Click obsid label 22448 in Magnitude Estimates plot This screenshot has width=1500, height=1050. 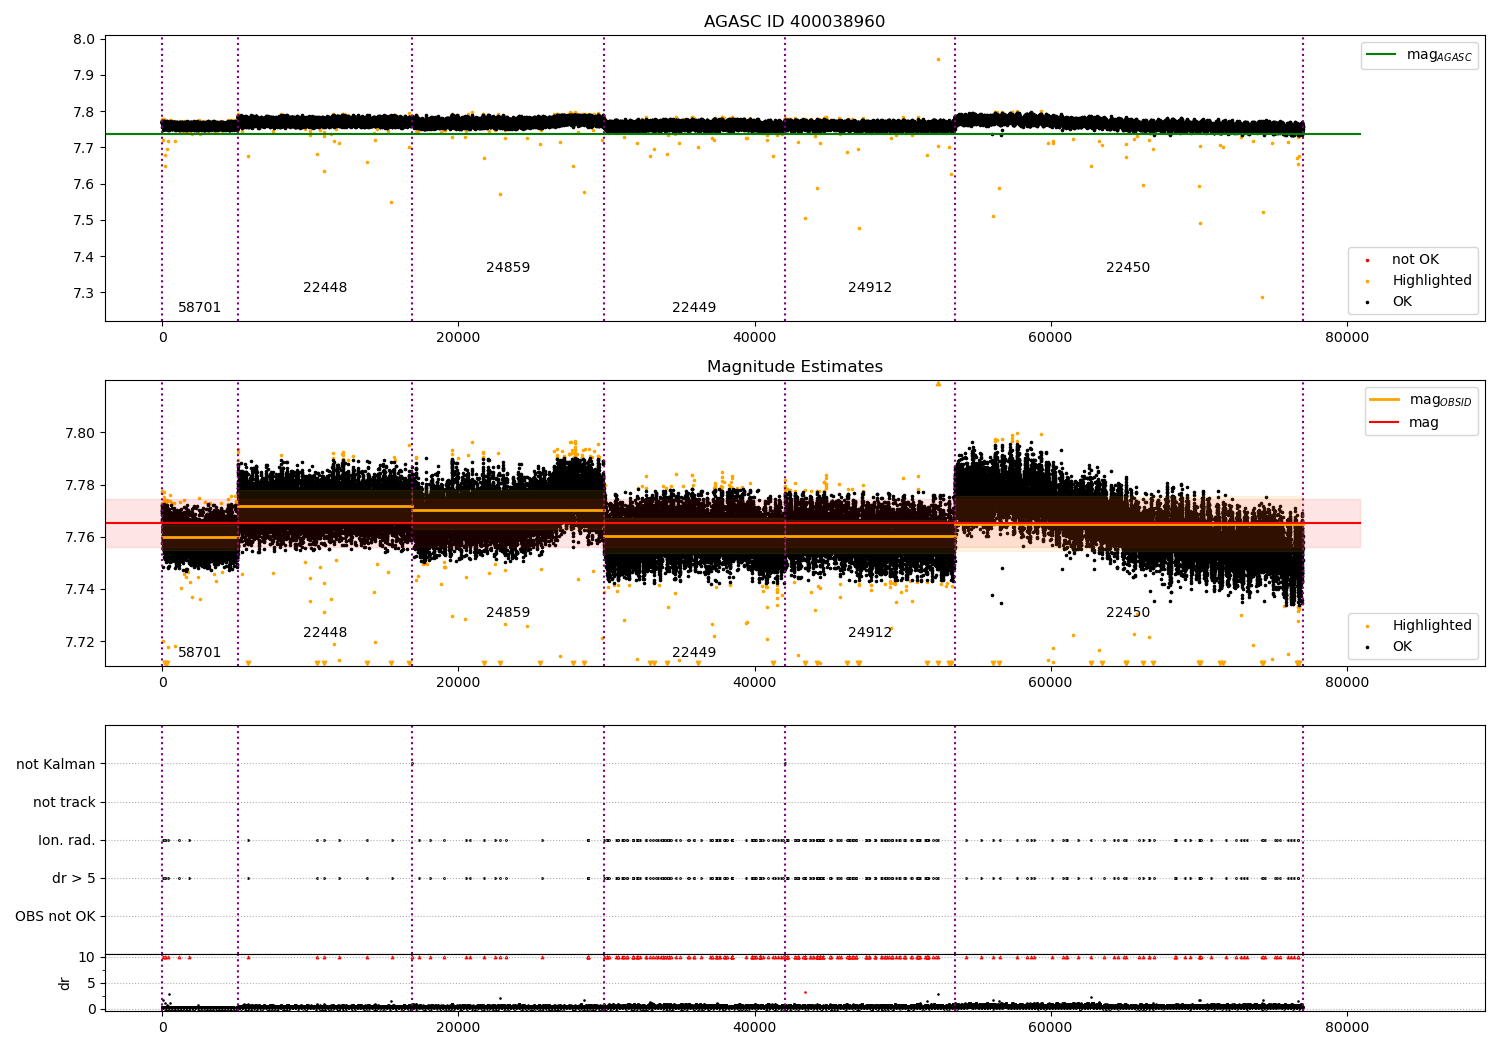pos(325,632)
